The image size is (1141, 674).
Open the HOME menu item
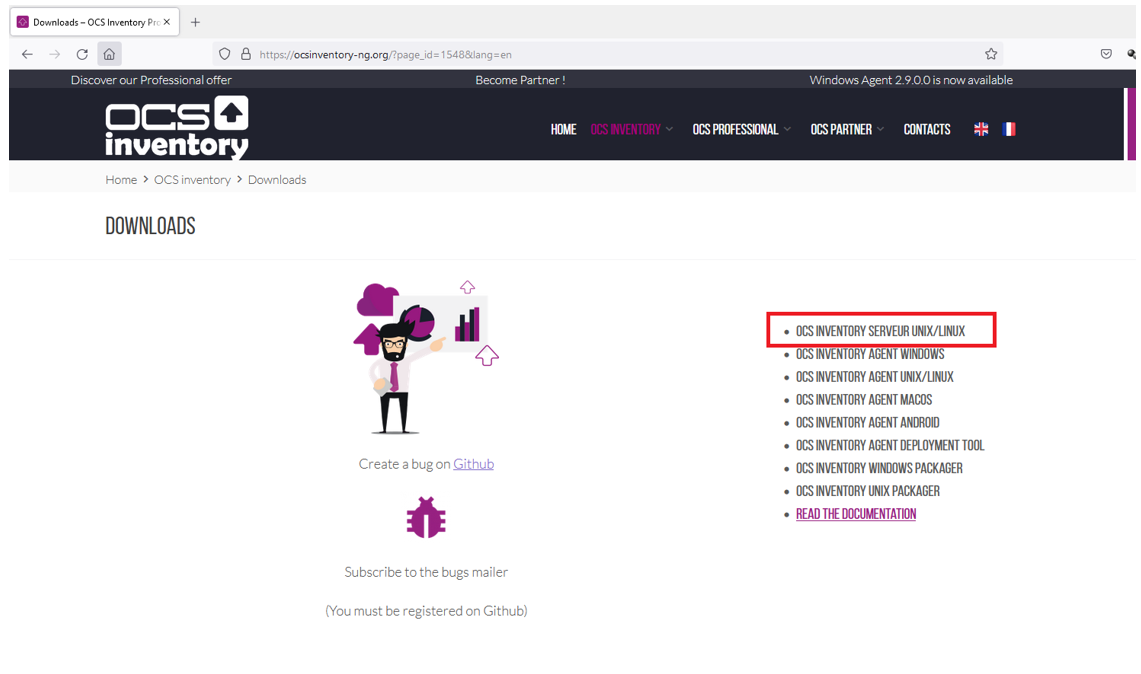[563, 130]
